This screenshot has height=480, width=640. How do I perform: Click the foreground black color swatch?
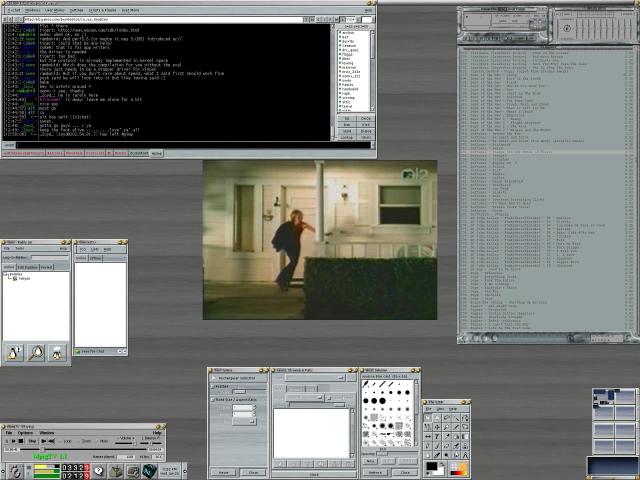pos(432,466)
